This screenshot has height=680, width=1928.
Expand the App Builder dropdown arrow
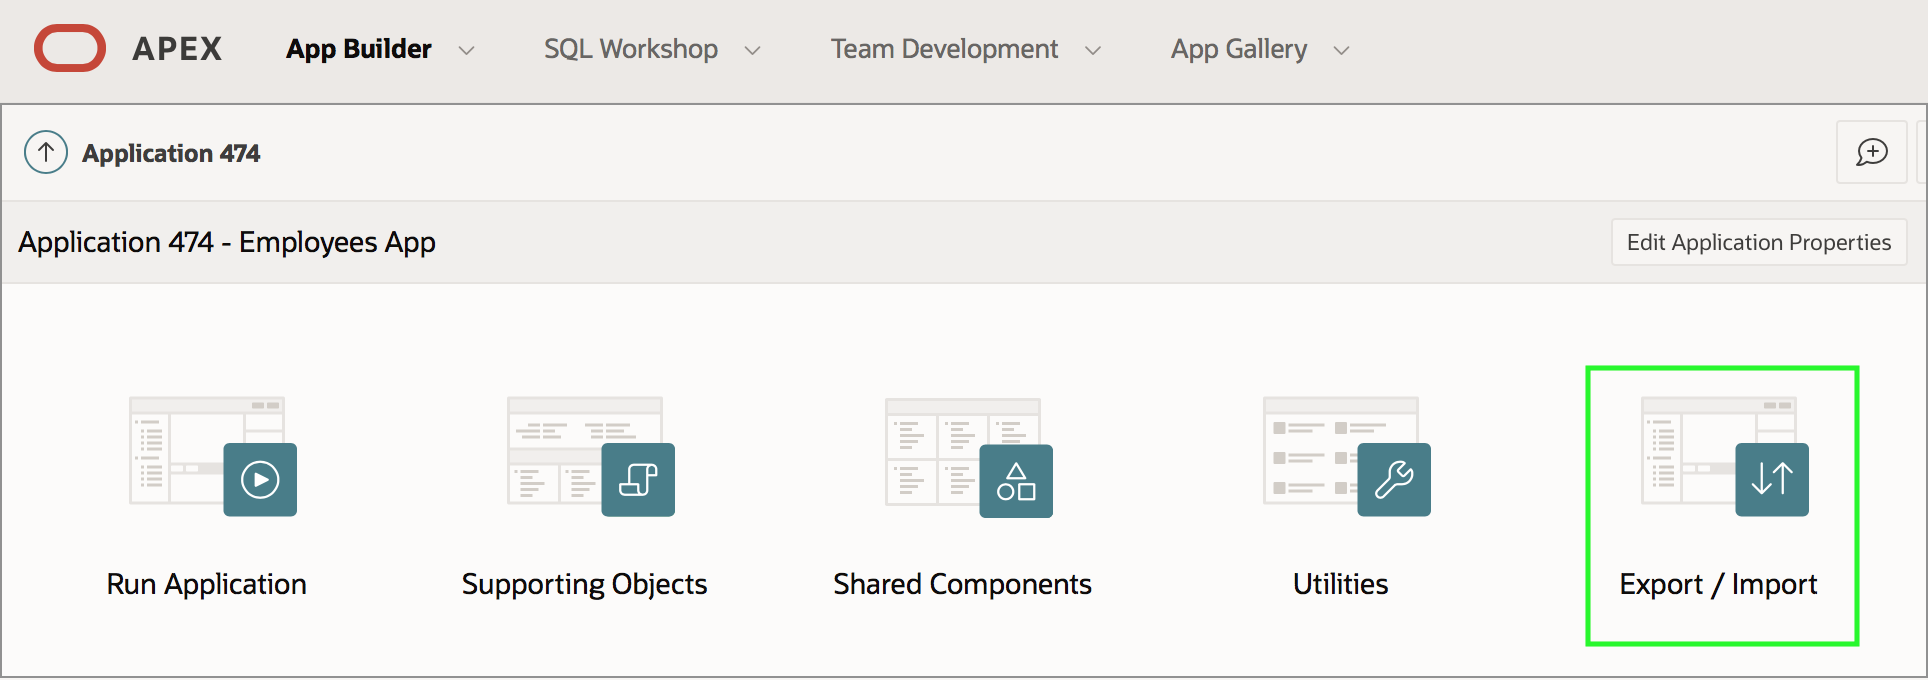tap(466, 50)
